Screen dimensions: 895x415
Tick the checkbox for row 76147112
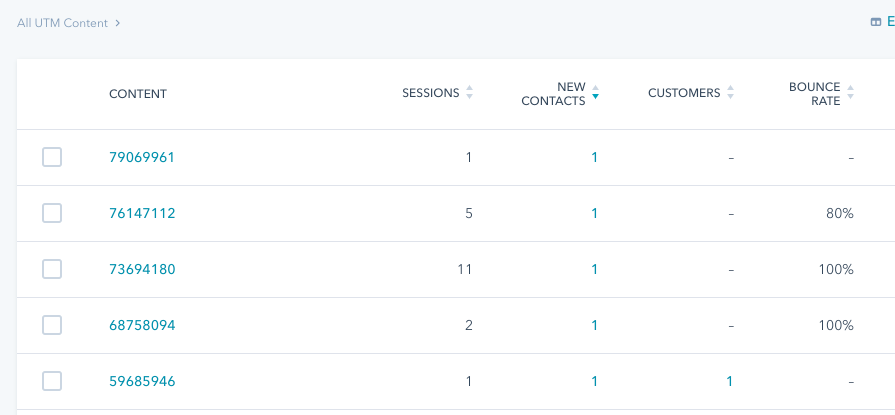click(52, 213)
